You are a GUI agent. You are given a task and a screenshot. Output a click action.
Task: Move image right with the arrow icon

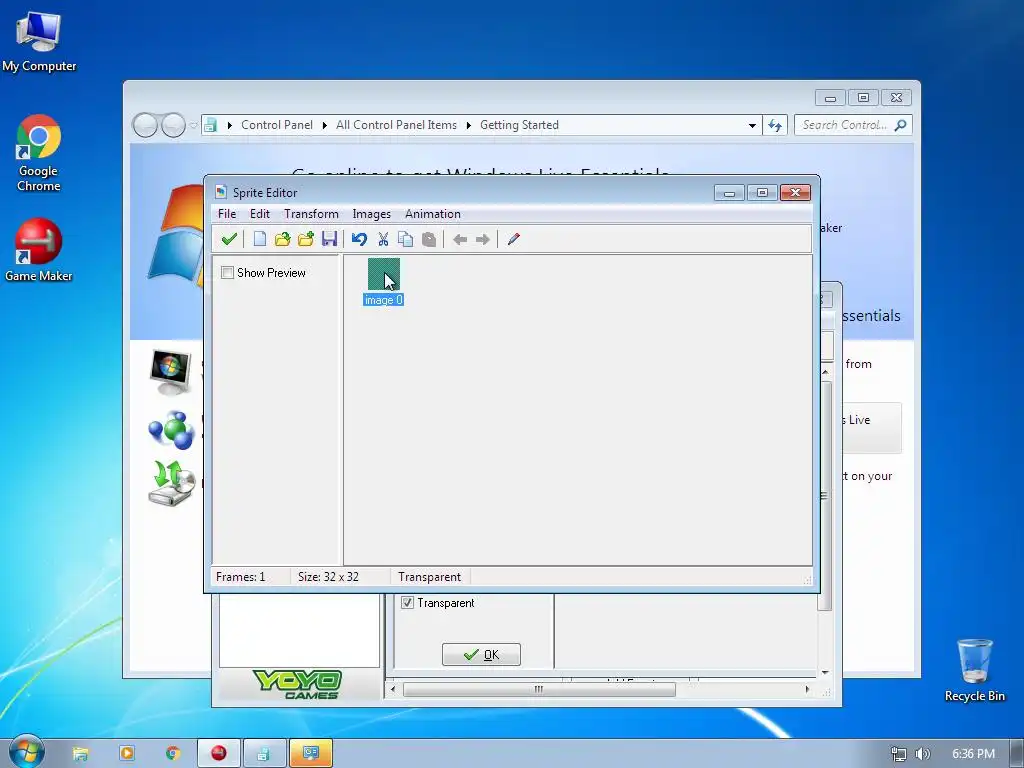483,240
